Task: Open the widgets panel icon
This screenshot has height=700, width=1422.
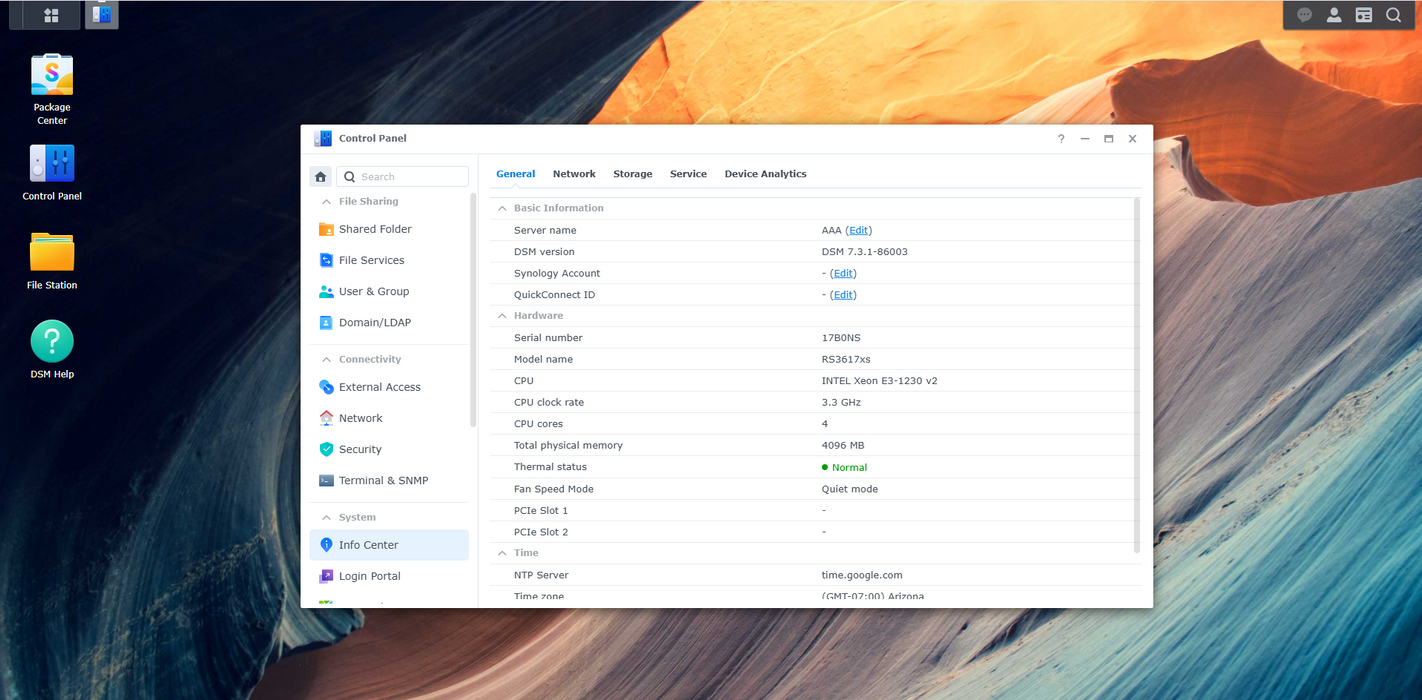Action: point(1363,15)
